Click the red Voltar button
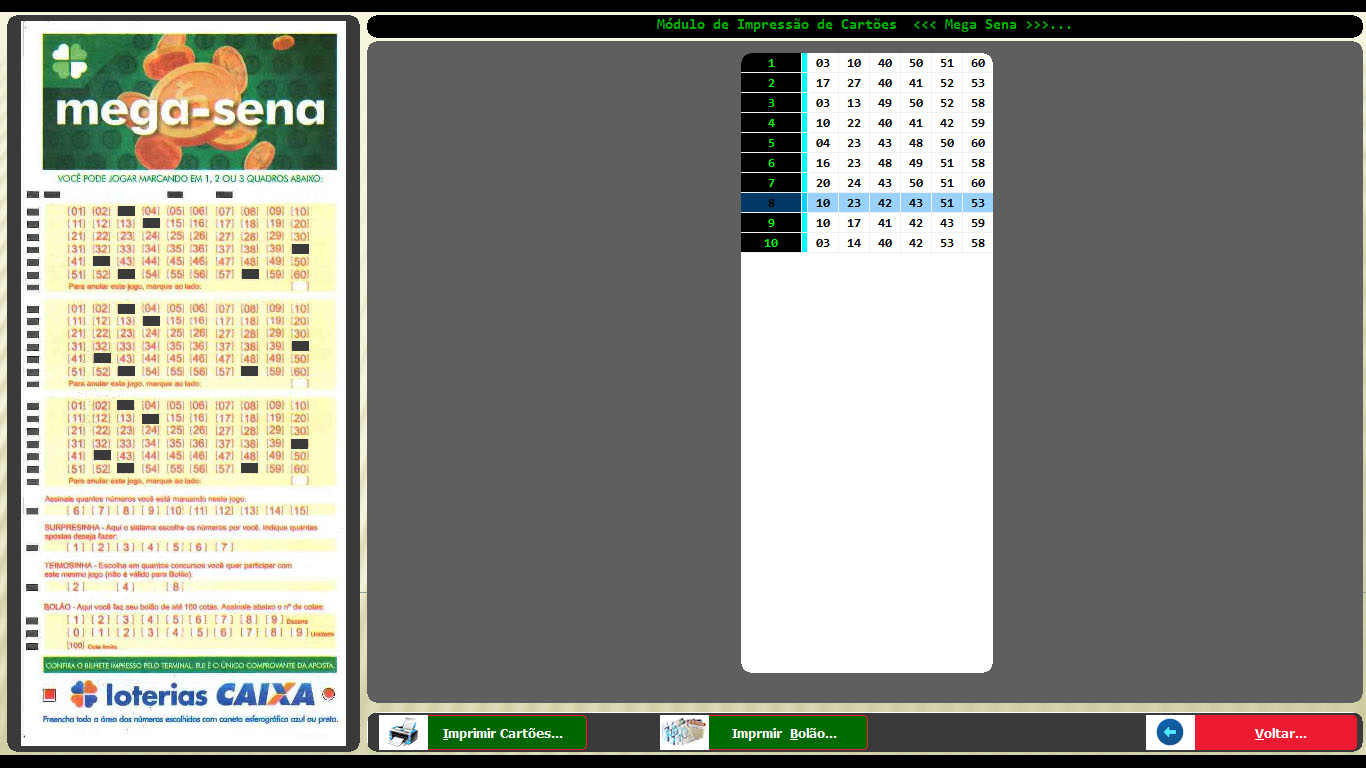1366x768 pixels. (x=1276, y=733)
